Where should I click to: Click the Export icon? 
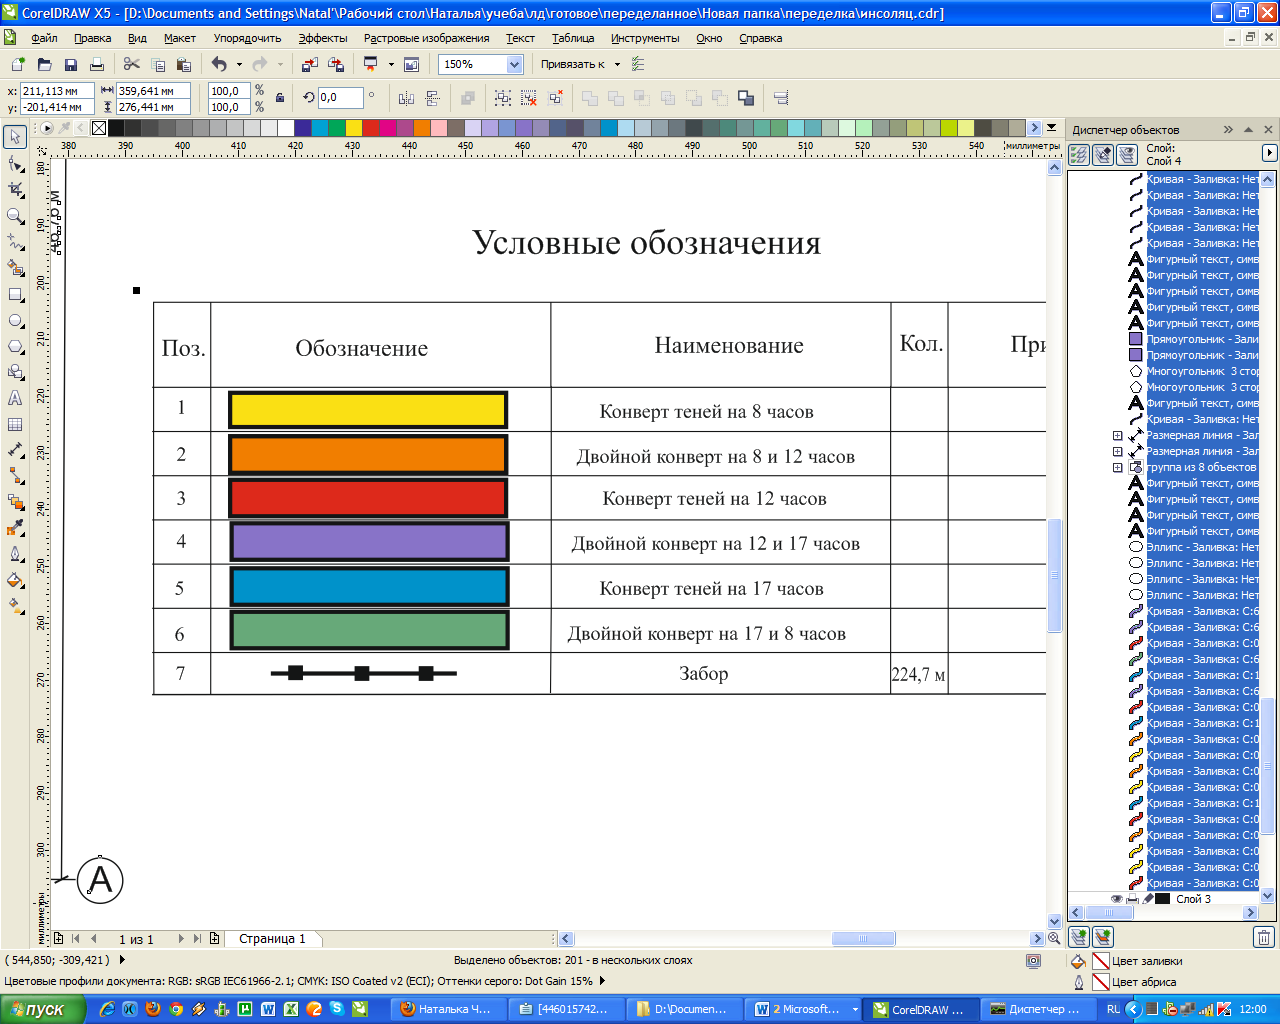[x=335, y=64]
